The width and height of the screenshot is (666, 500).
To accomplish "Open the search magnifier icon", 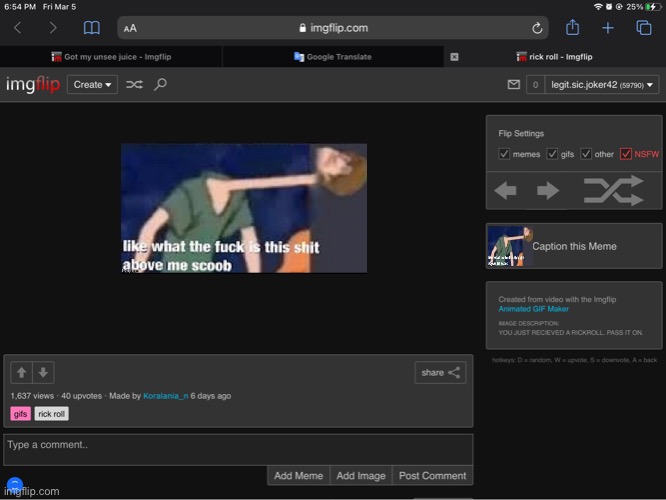I will tap(160, 84).
